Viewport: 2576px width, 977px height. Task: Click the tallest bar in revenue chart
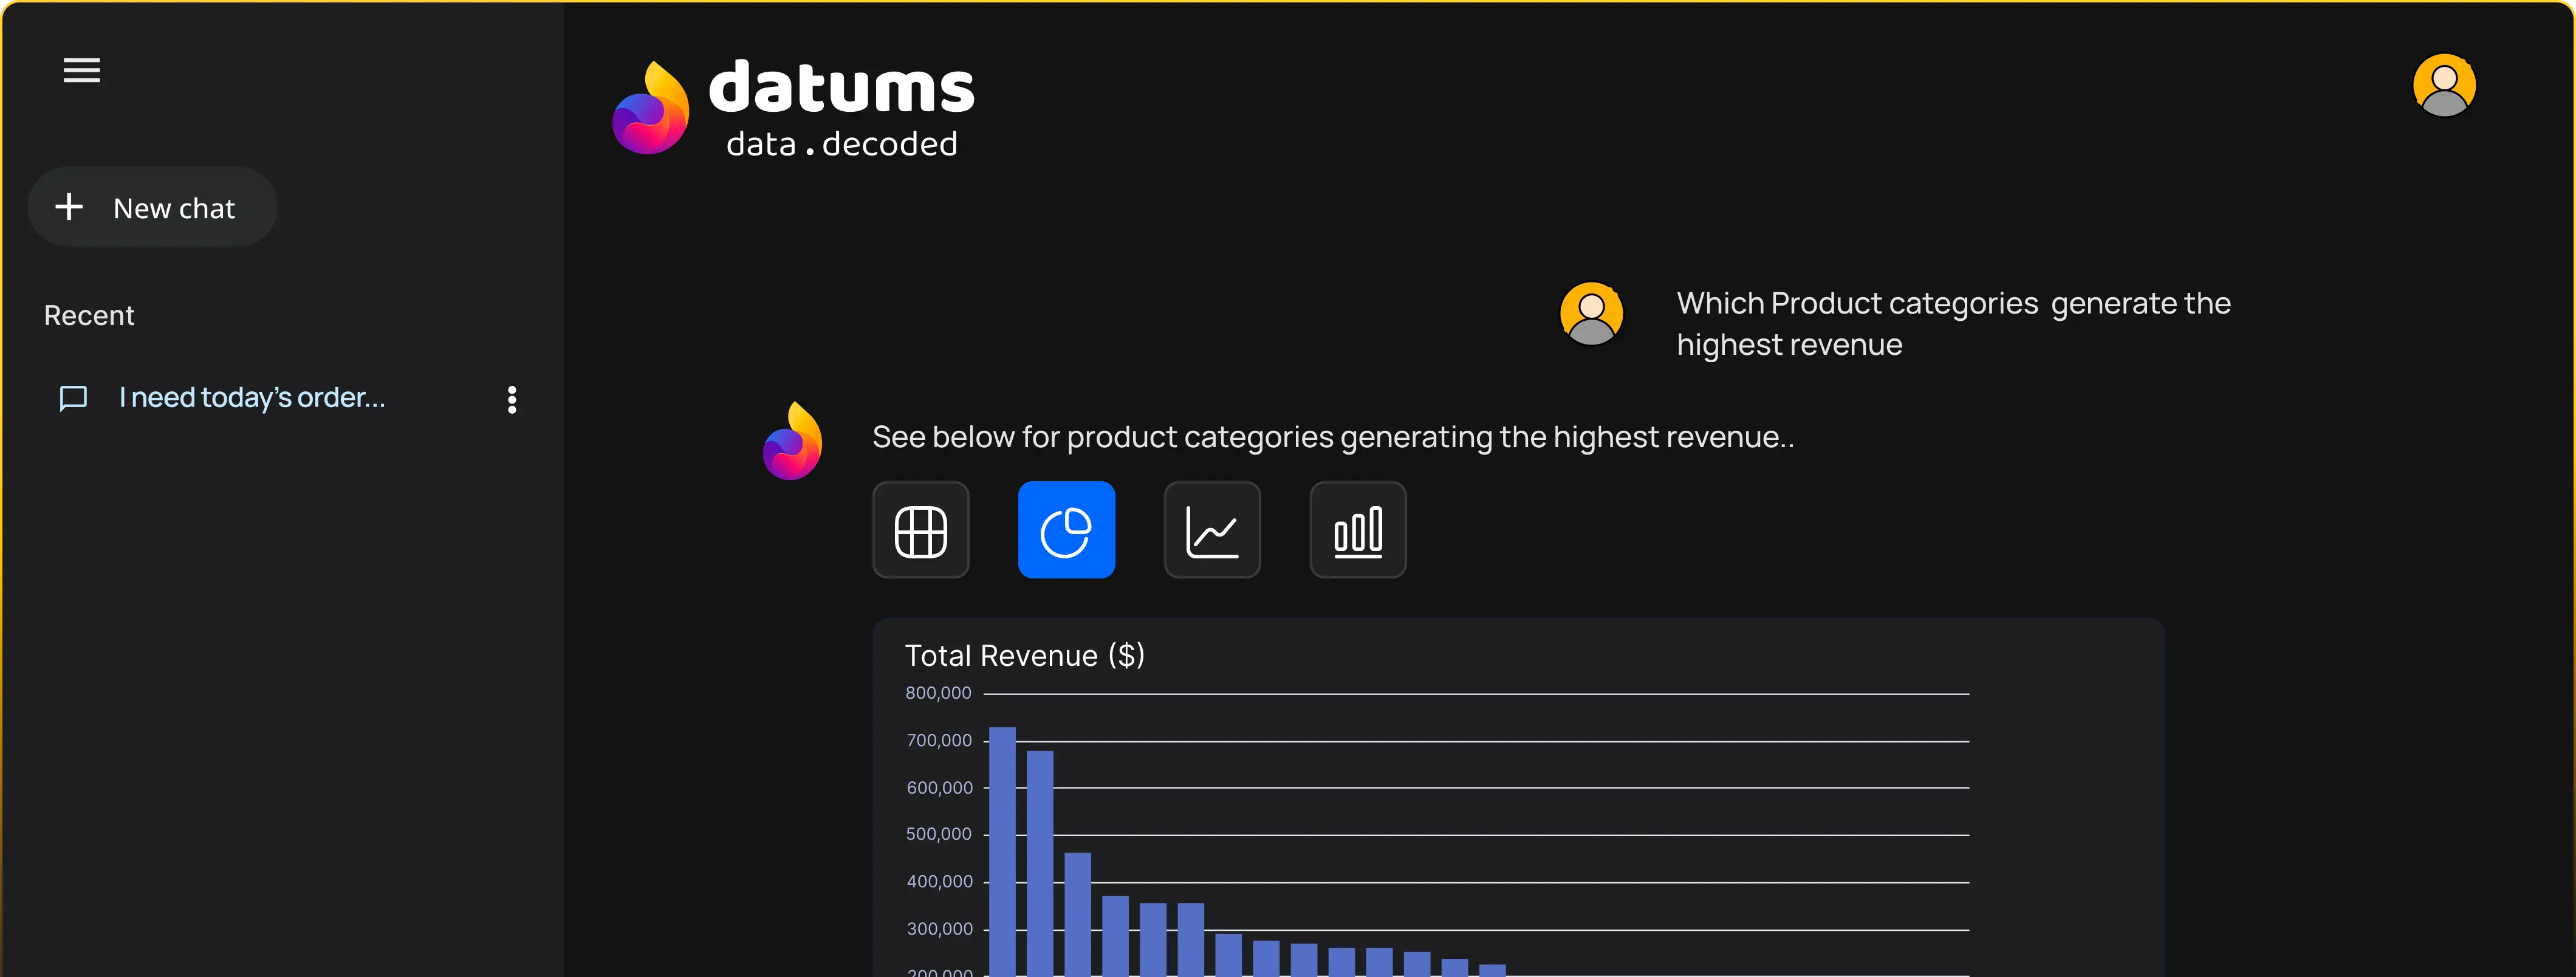point(1002,851)
